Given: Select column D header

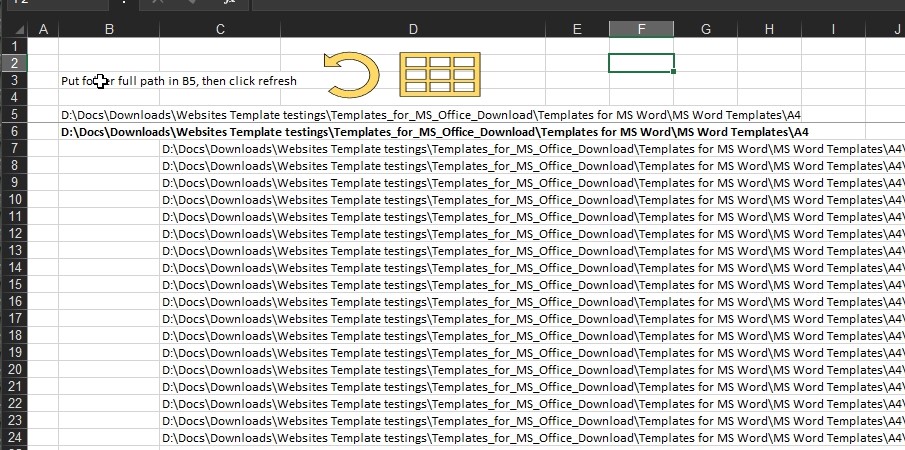Looking at the screenshot, I should click(413, 30).
